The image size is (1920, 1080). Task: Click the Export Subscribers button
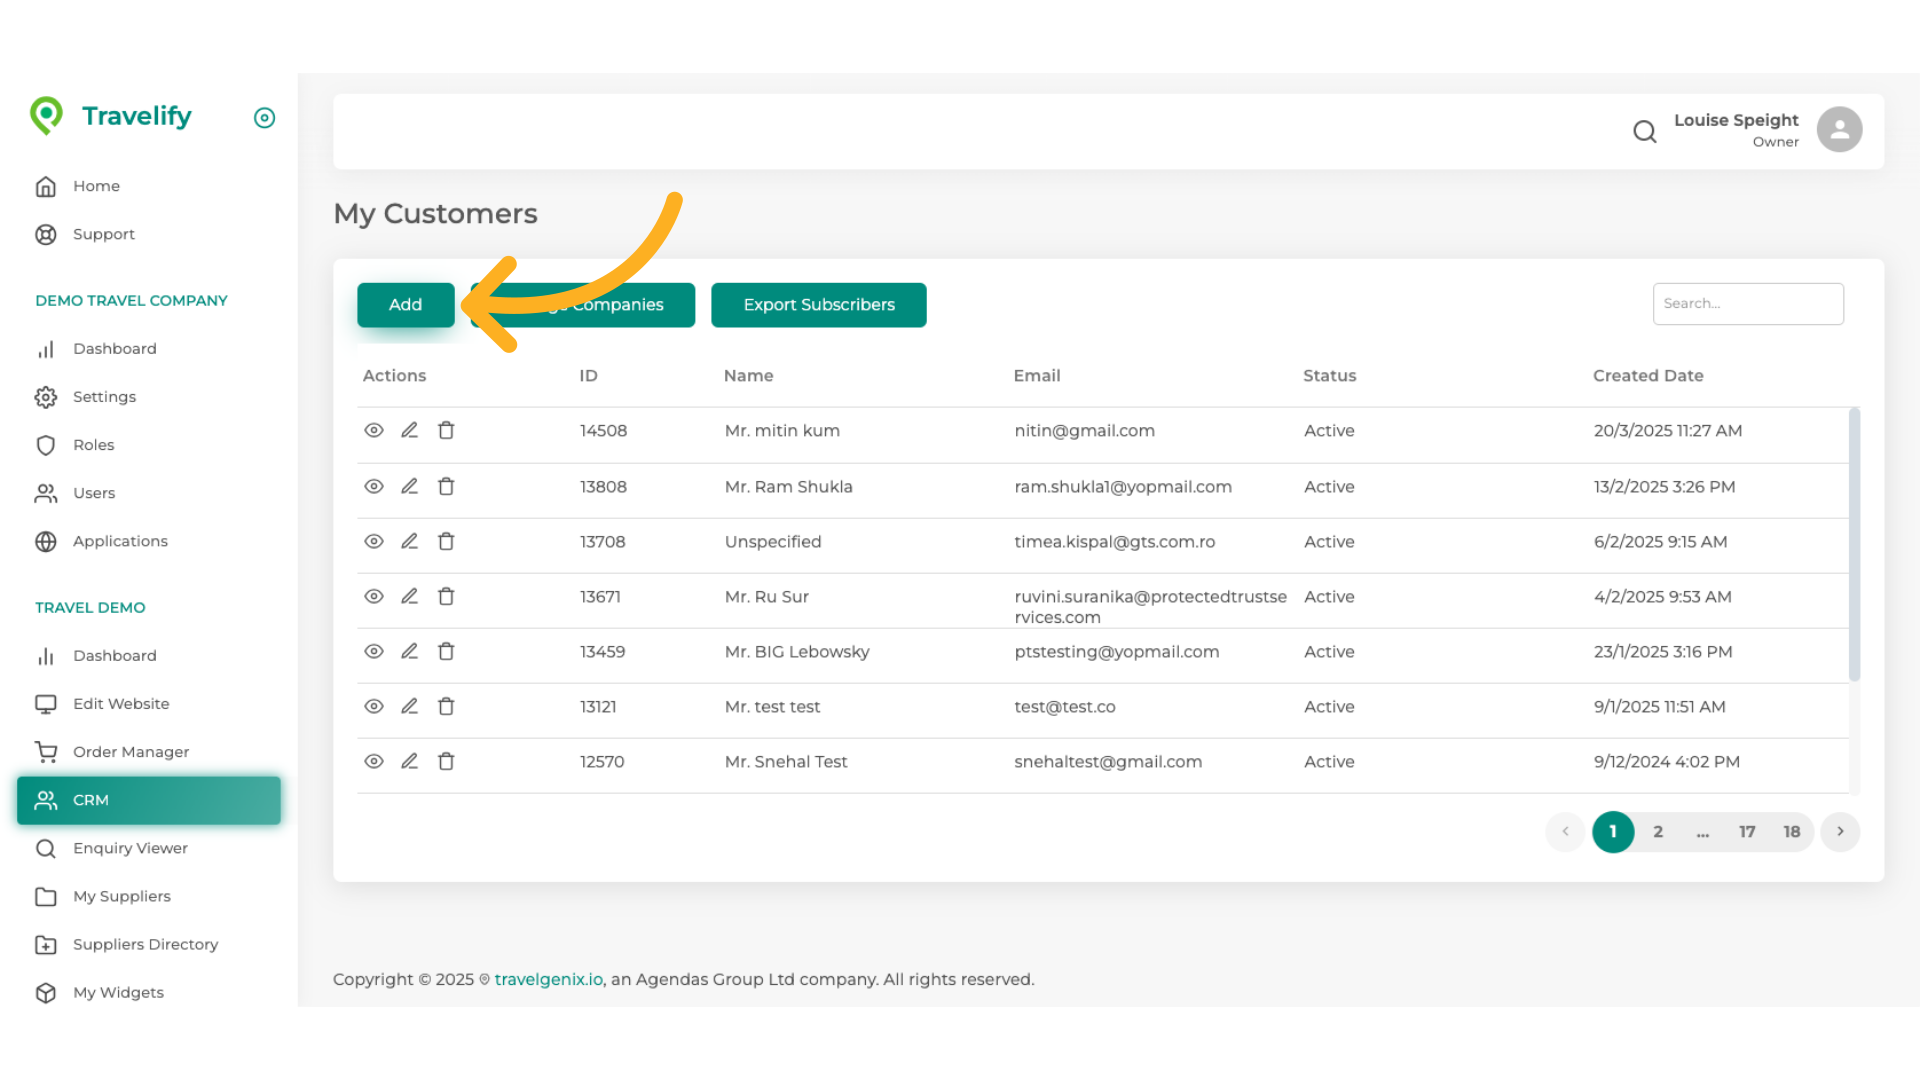818,304
